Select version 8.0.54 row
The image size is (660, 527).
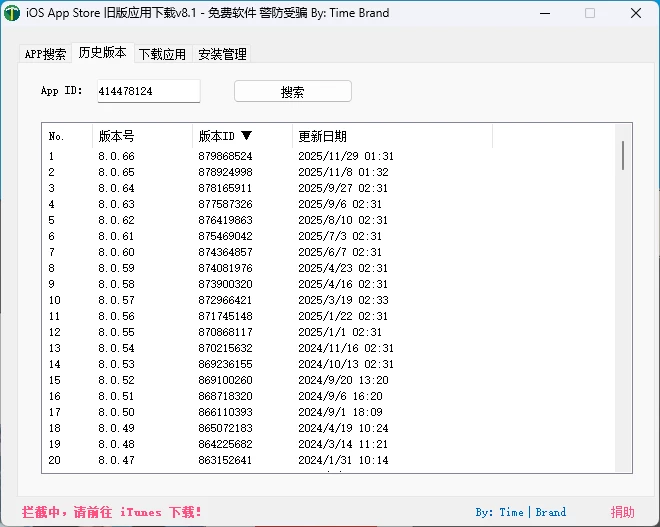coord(328,348)
